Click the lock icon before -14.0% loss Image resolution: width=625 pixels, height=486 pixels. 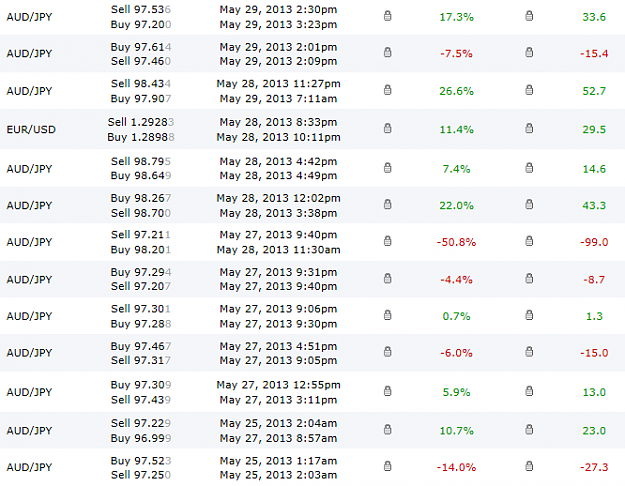(387, 466)
